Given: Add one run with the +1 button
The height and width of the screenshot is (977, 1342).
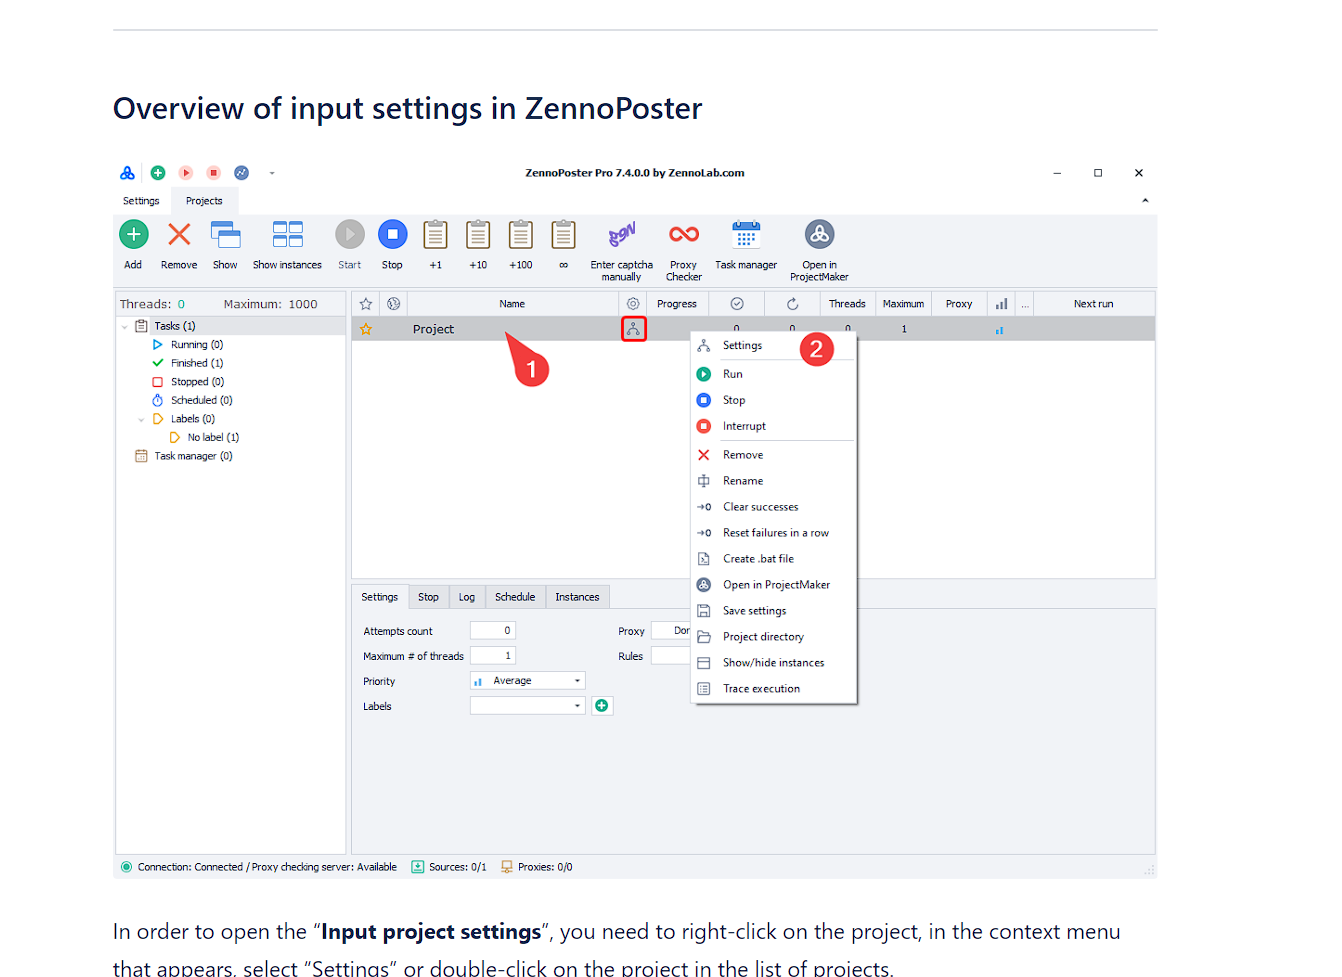Looking at the screenshot, I should [x=435, y=245].
